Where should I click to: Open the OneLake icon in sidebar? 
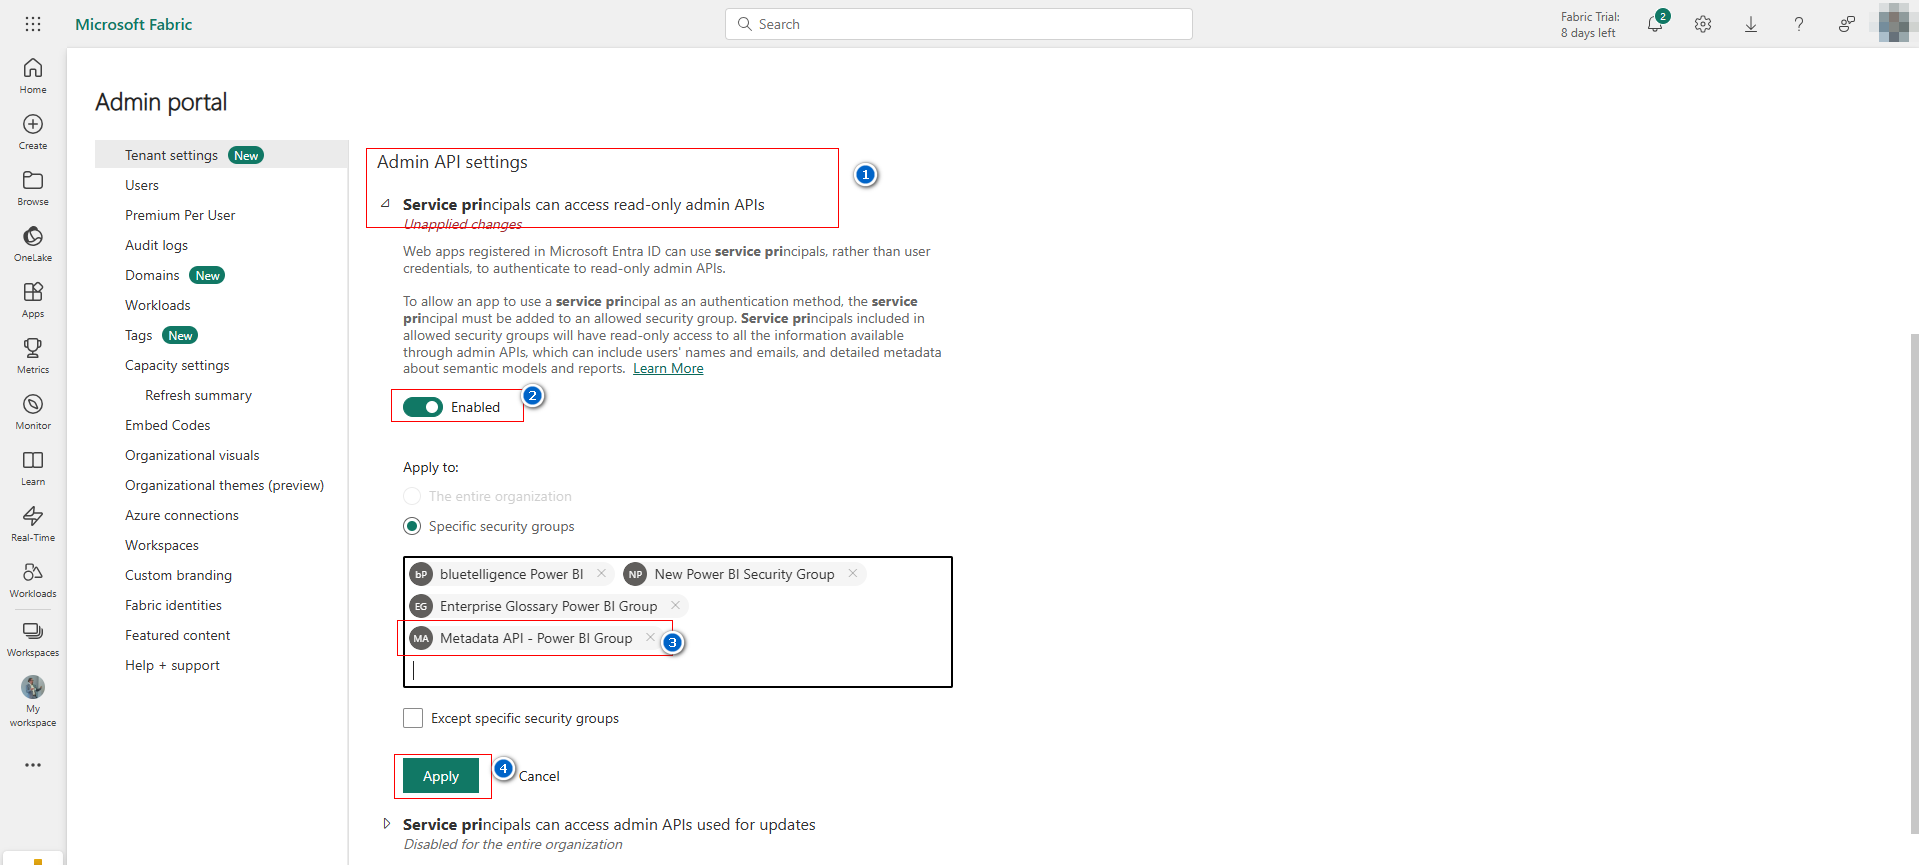33,237
